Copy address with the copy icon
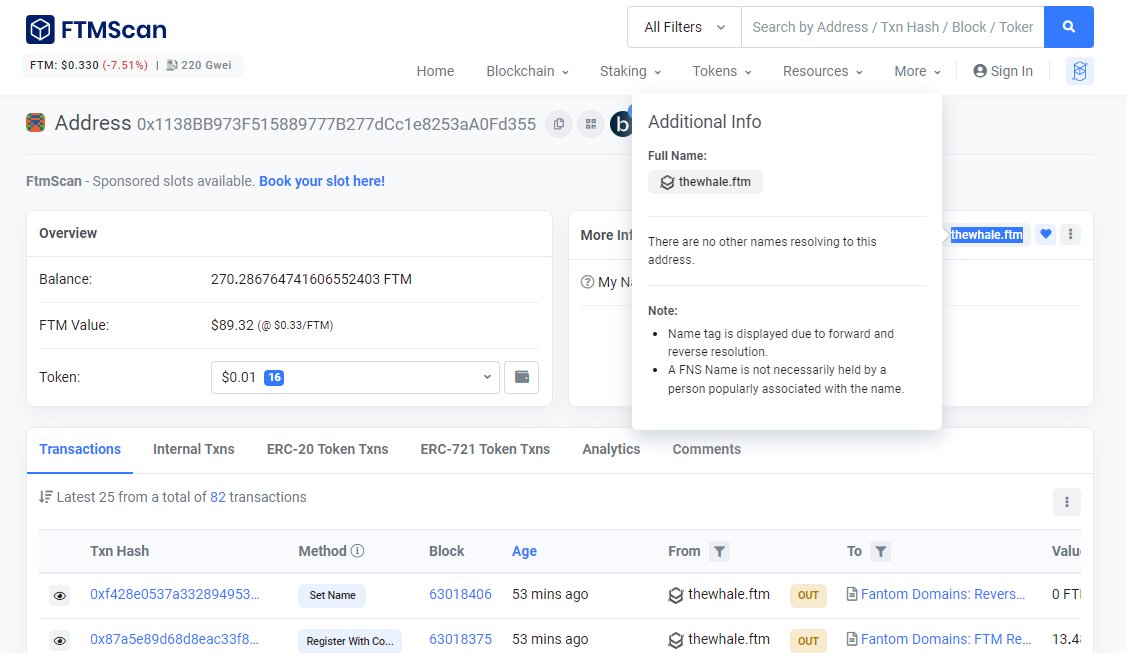The width and height of the screenshot is (1127, 653). pyautogui.click(x=558, y=124)
